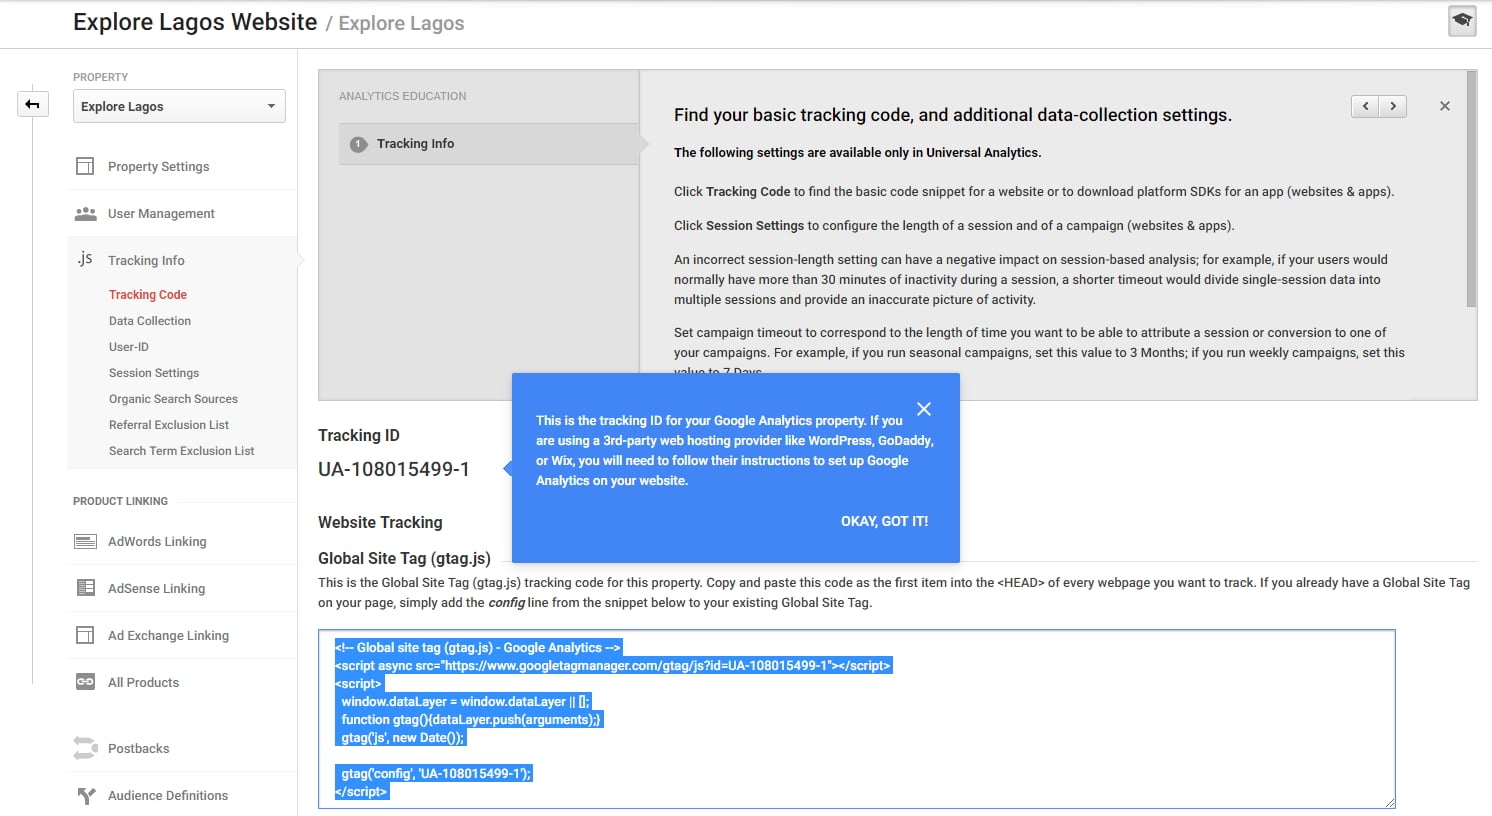
Task: Open Postbacks
Action: pyautogui.click(x=138, y=748)
